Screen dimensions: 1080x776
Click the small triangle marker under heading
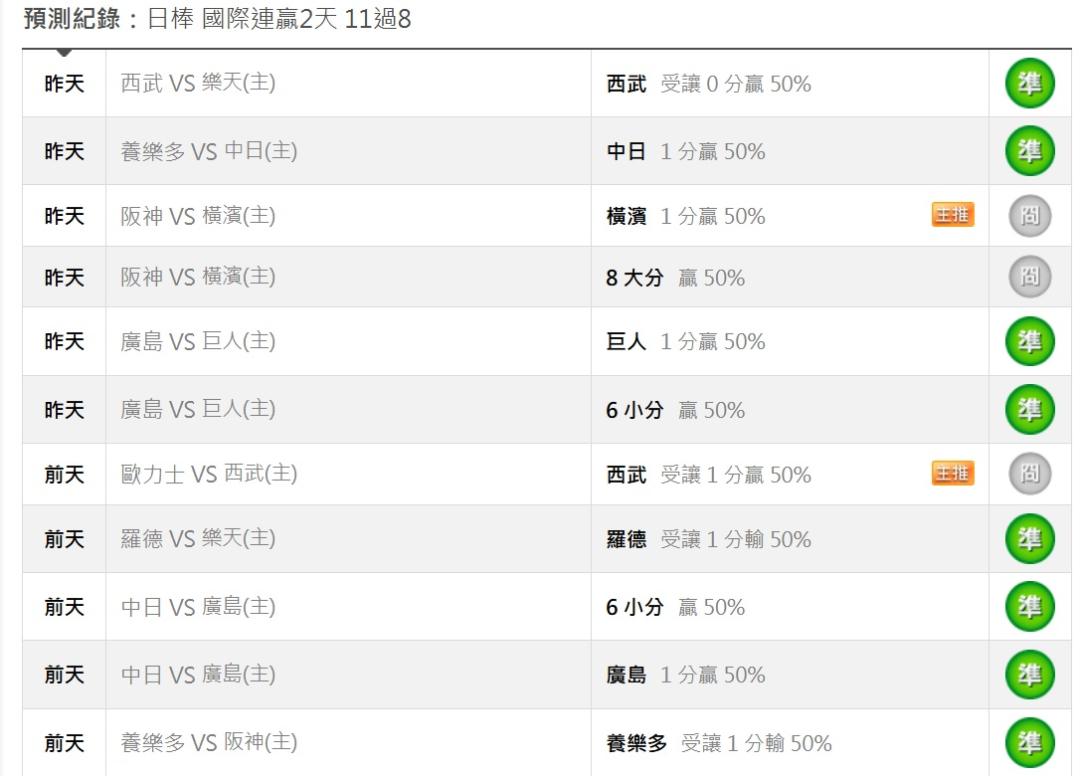(x=63, y=52)
